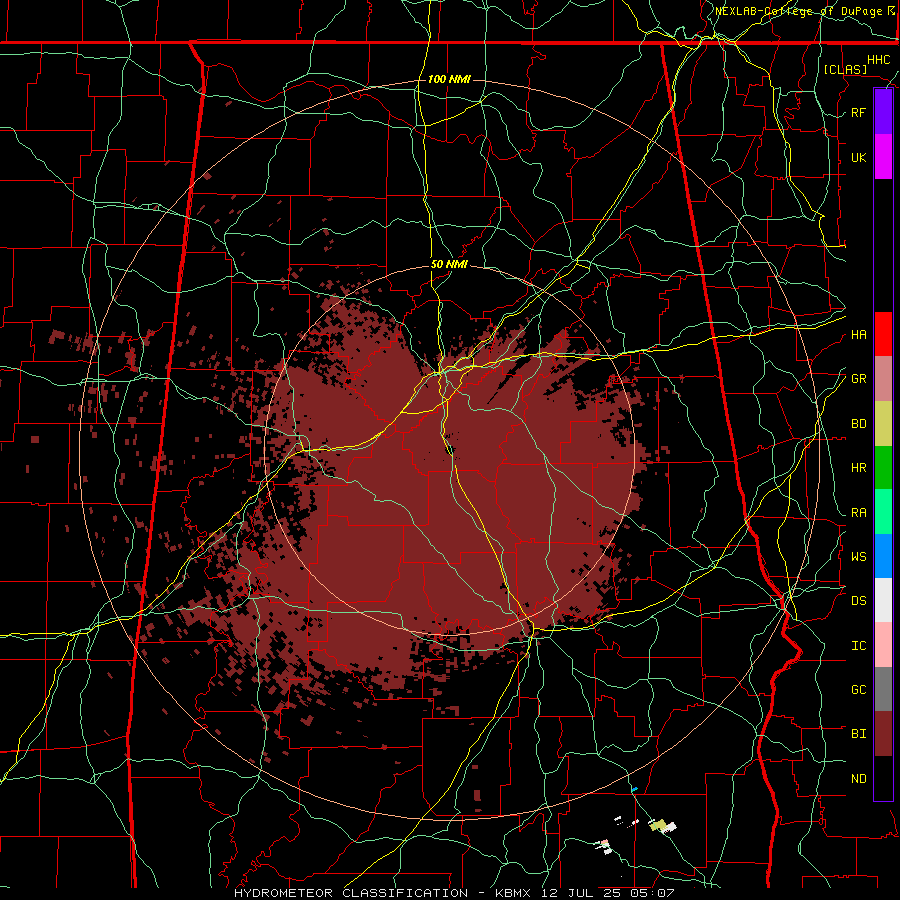
Task: Click the '12 JUL 25 05:07' timestamp
Action: click(608, 893)
